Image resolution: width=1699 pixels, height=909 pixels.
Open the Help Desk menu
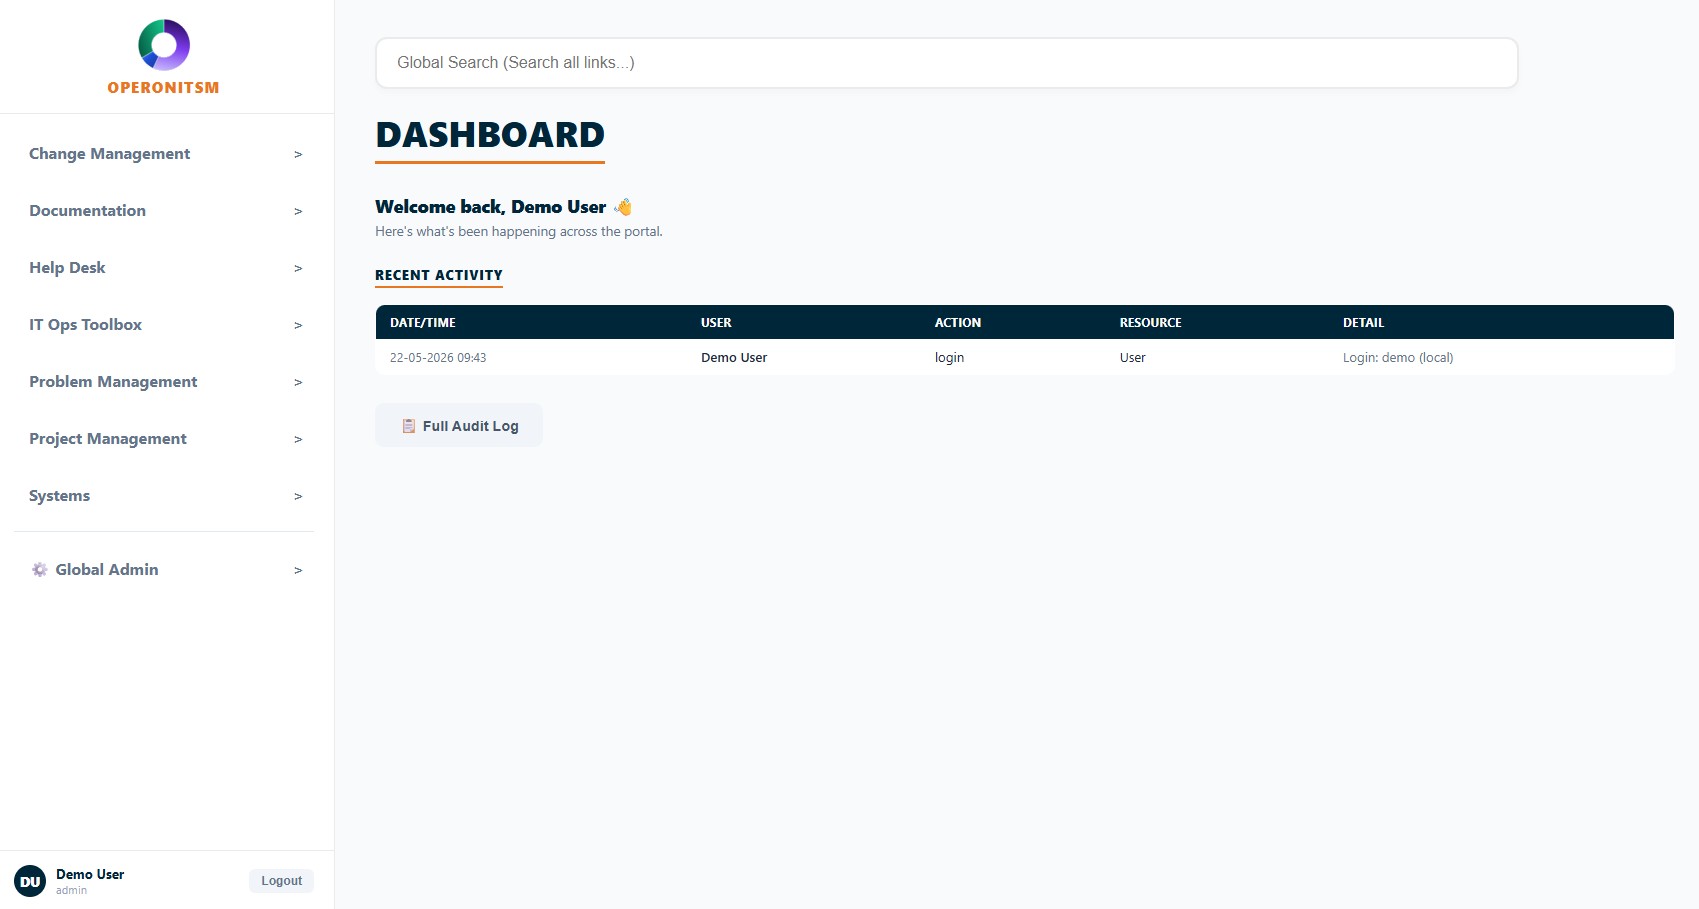click(164, 268)
